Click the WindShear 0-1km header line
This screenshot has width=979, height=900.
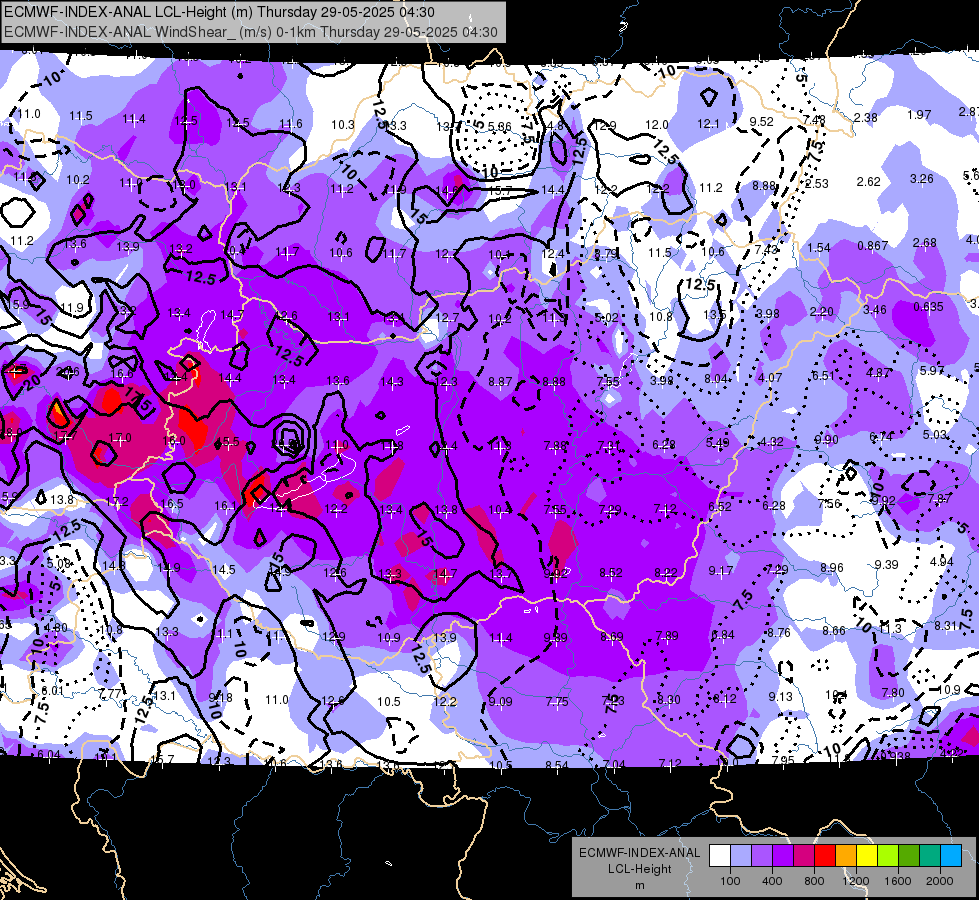pyautogui.click(x=251, y=32)
